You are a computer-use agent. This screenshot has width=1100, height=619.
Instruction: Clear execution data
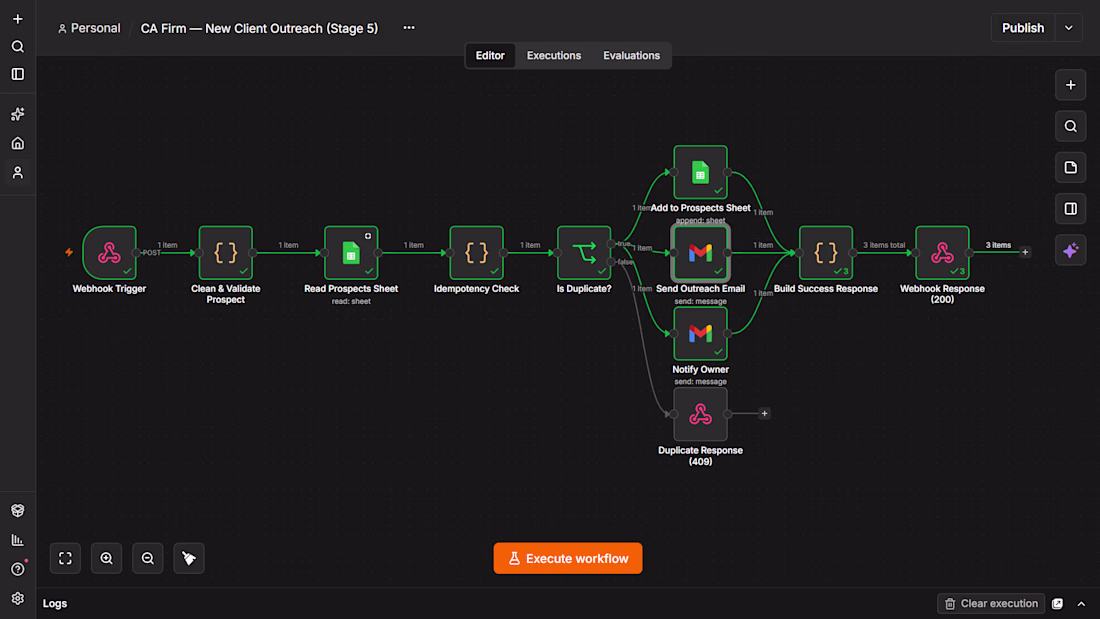point(991,604)
